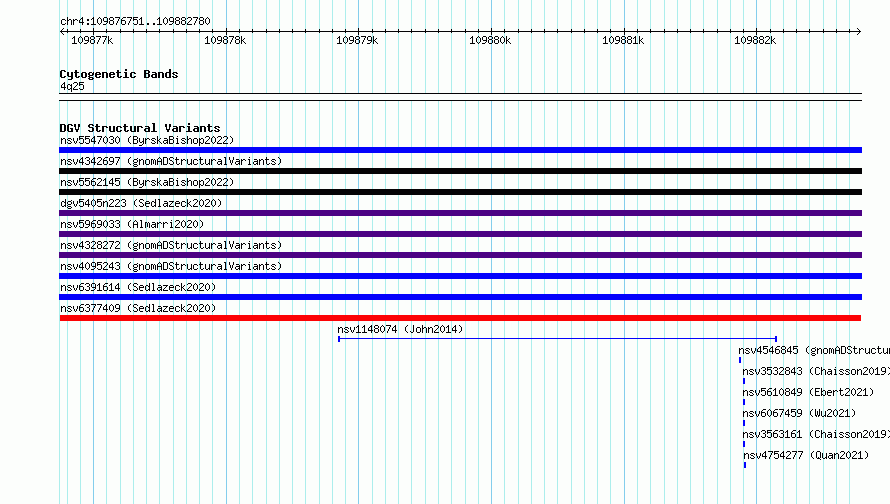Open the nsv6391614 (Sedlazeck2020) label
Viewport: 890px width, 504px height.
[x=138, y=287]
